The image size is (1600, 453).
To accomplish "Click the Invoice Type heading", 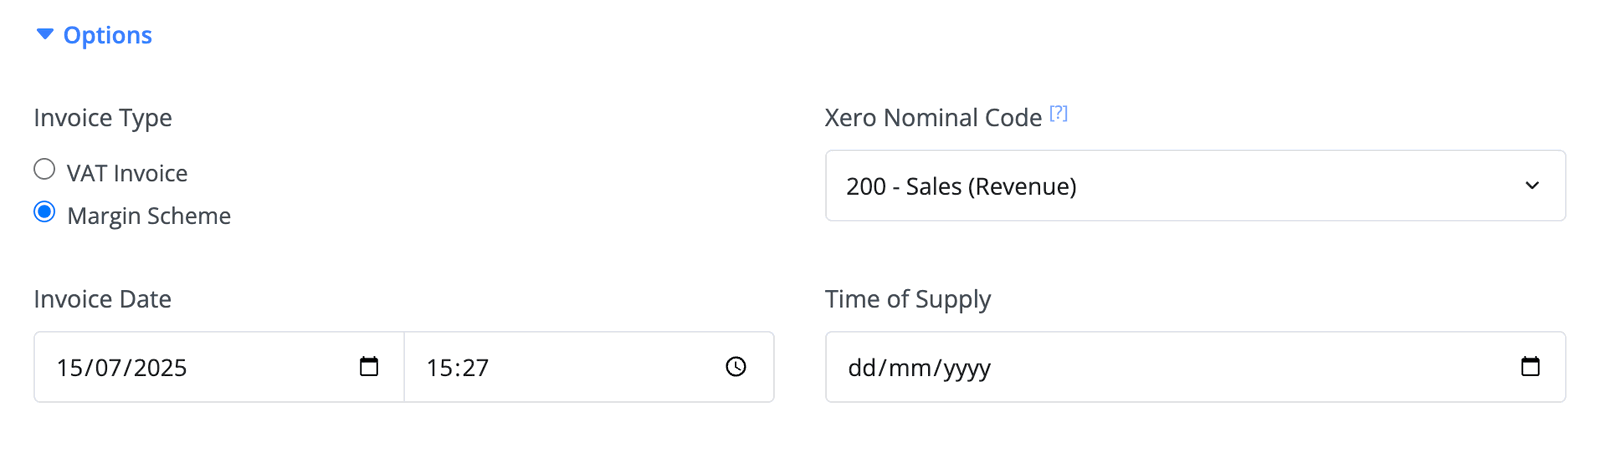I will pyautogui.click(x=103, y=118).
